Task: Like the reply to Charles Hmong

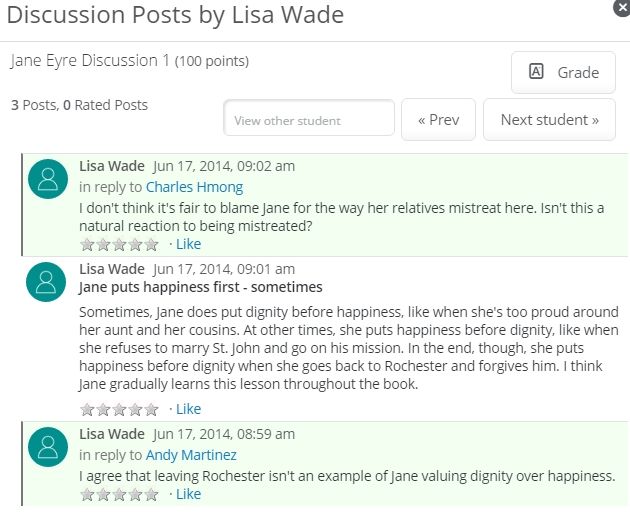Action: click(188, 244)
